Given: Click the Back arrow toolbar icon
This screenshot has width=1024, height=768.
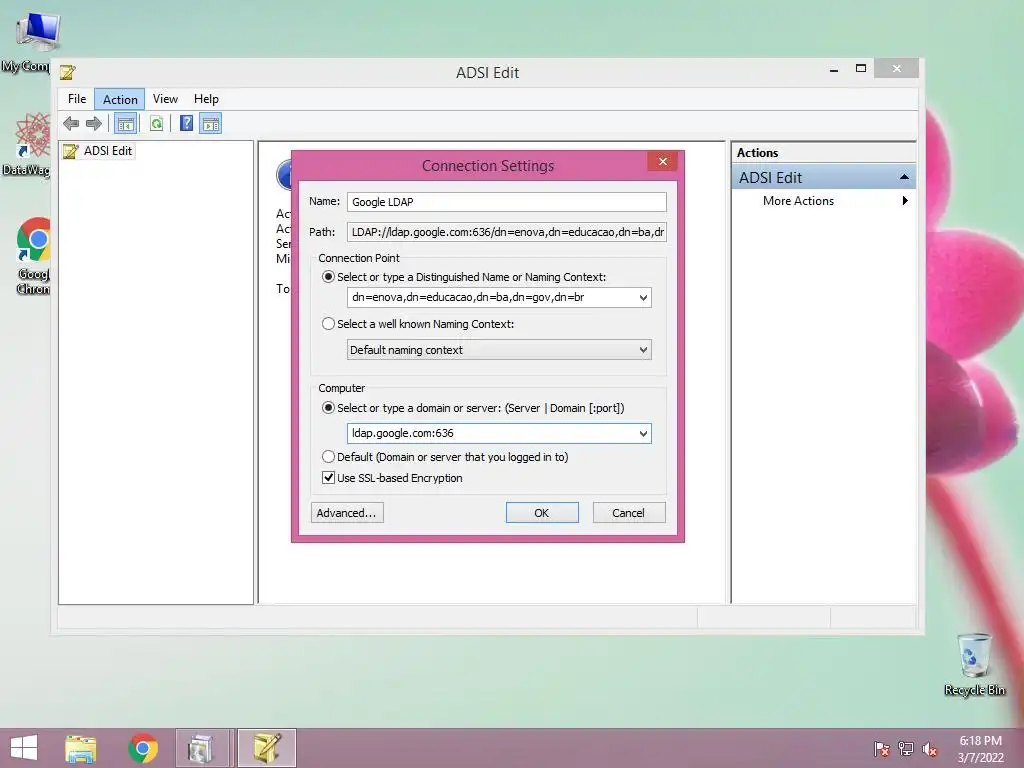Looking at the screenshot, I should 71,123.
